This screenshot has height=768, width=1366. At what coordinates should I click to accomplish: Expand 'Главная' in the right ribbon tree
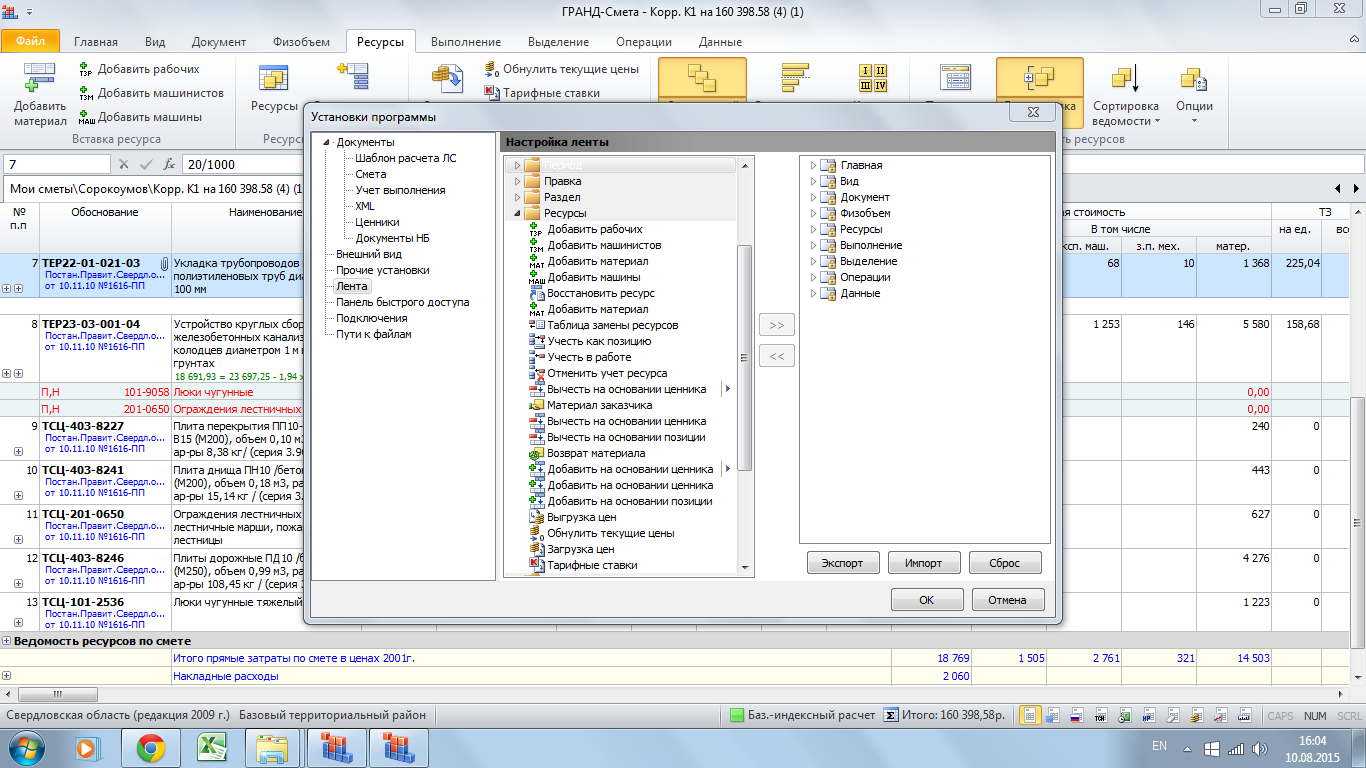[813, 166]
